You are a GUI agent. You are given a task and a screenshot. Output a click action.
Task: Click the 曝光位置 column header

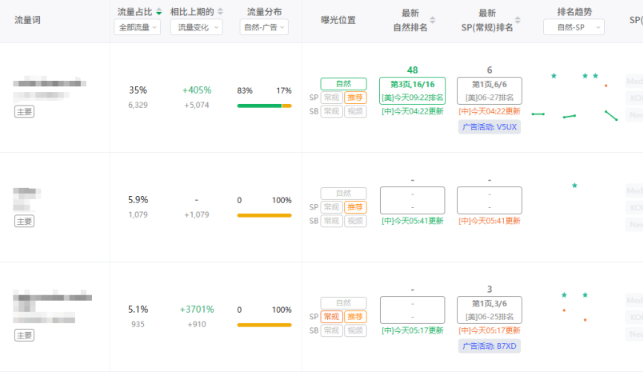338,20
